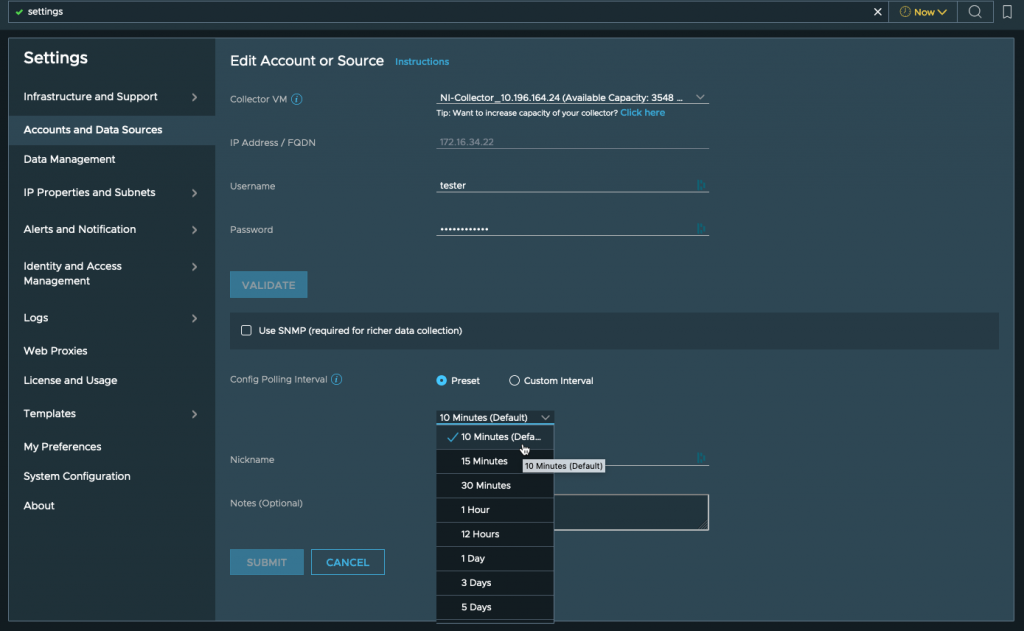Open the Now time range dropdown
The width and height of the screenshot is (1024, 631).
tap(922, 12)
